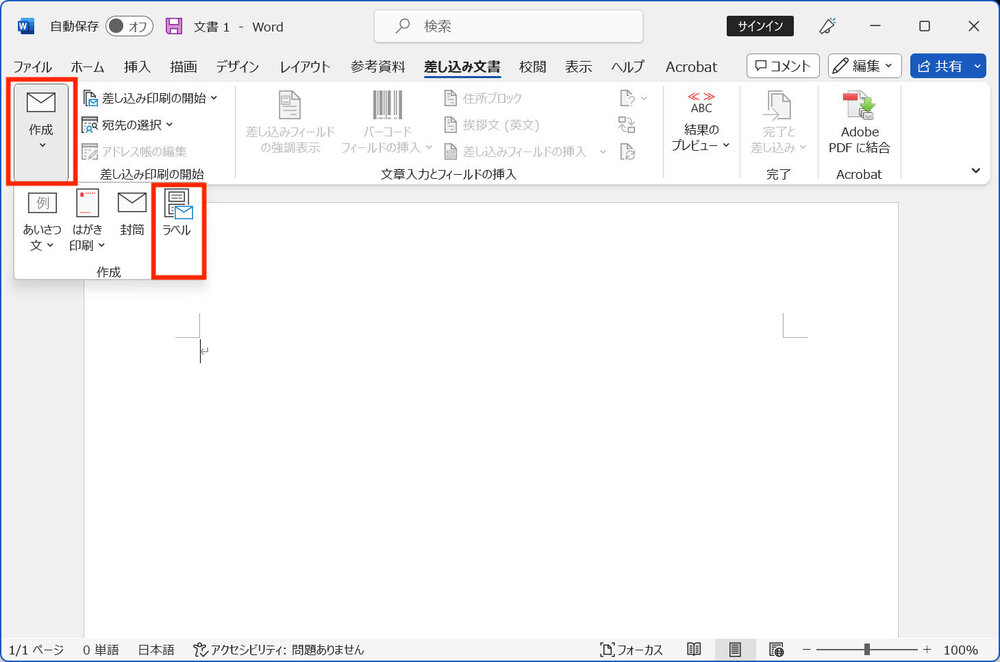Expand 差し込み印刷の開始 menu
This screenshot has height=662, width=1000.
pyautogui.click(x=151, y=98)
